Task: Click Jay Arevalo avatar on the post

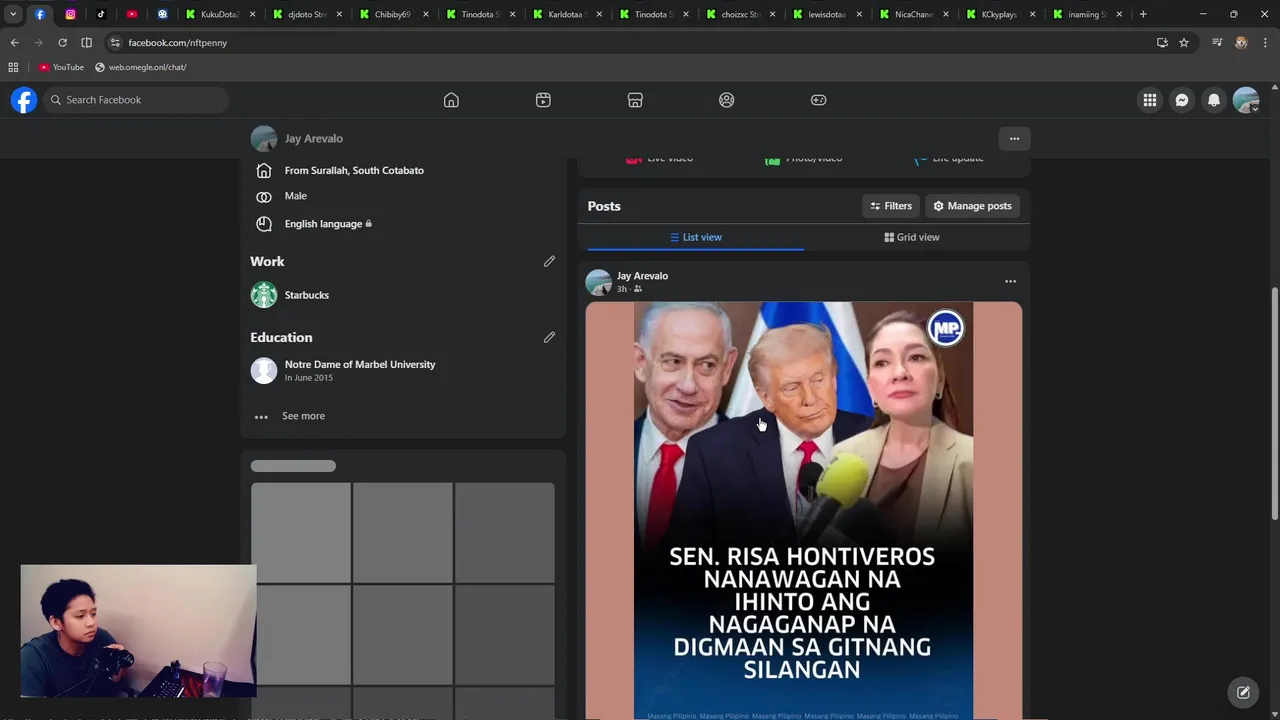Action: 598,282
